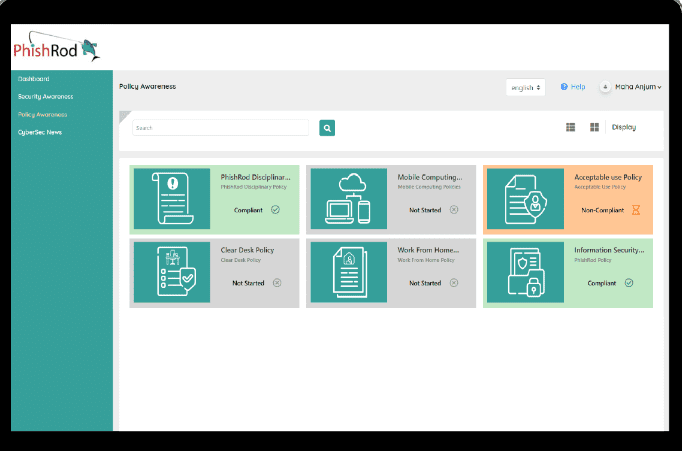The image size is (682, 451).
Task: Click the magnifier search button
Action: (326, 128)
